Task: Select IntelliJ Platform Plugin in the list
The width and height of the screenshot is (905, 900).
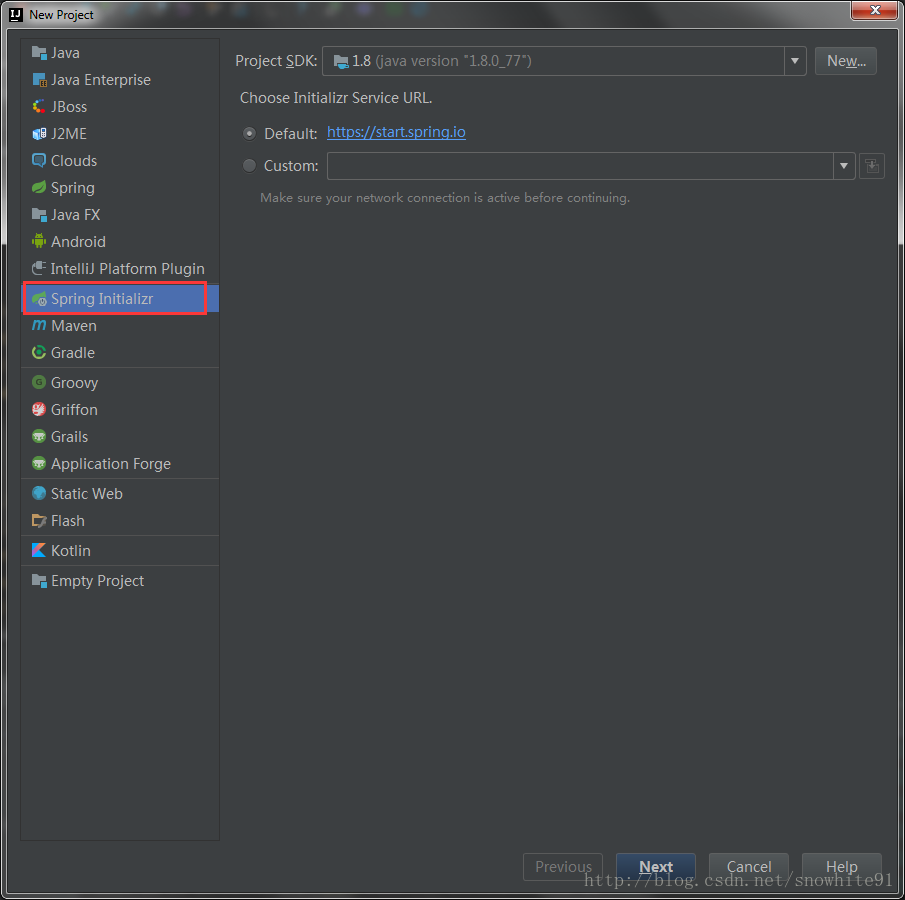Action: 120,268
